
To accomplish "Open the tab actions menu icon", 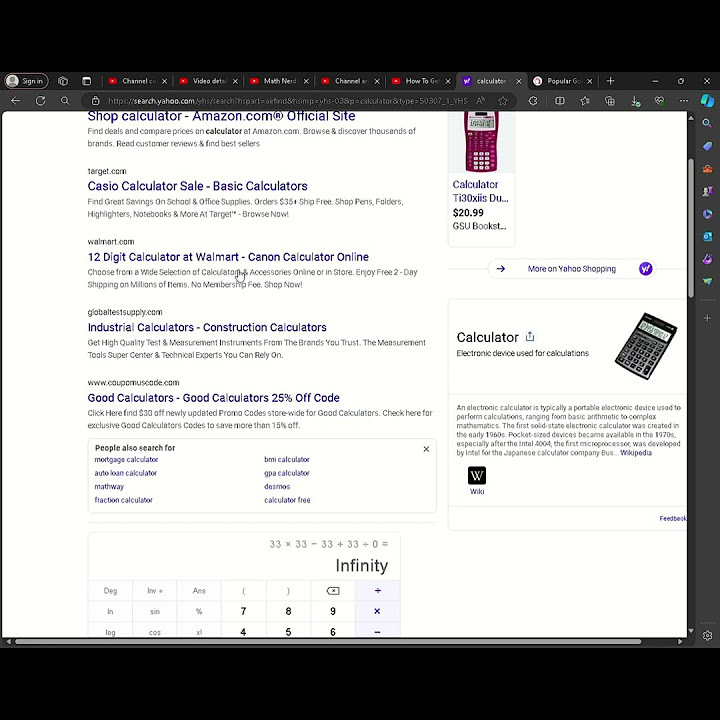I will click(x=86, y=81).
